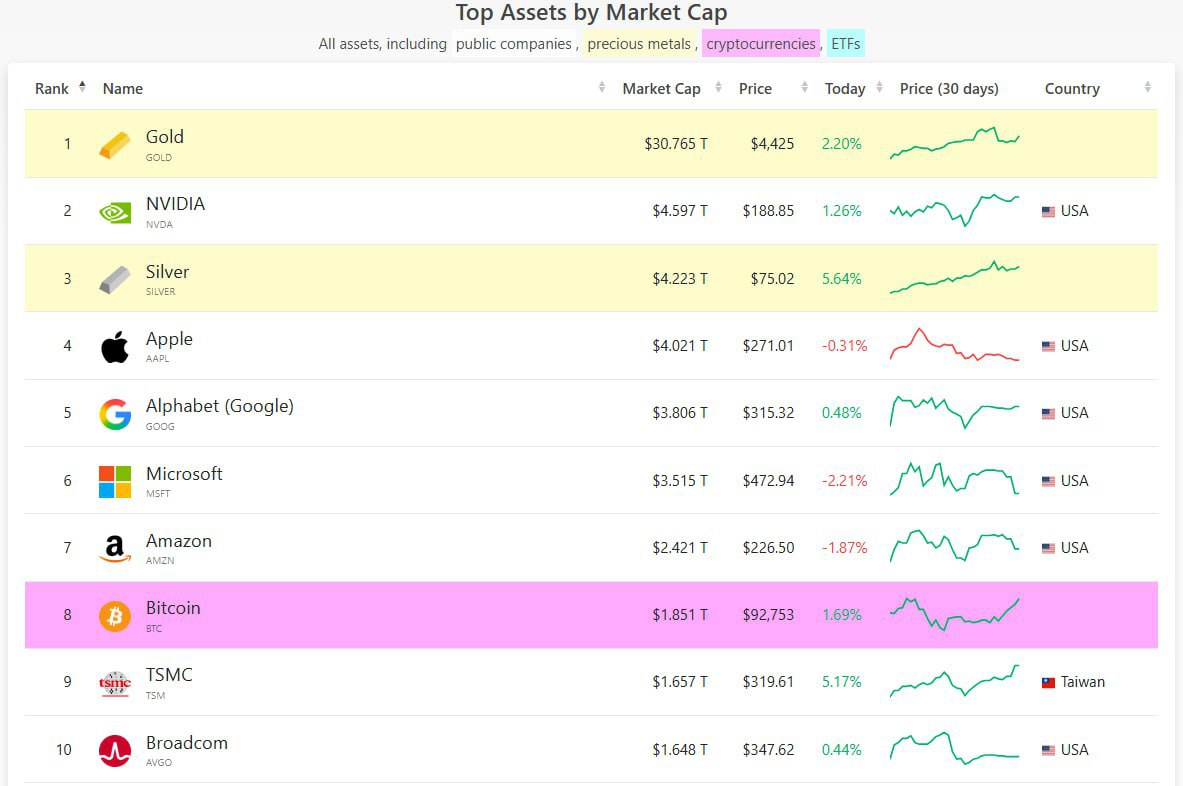Sort table by Country column

point(1072,89)
